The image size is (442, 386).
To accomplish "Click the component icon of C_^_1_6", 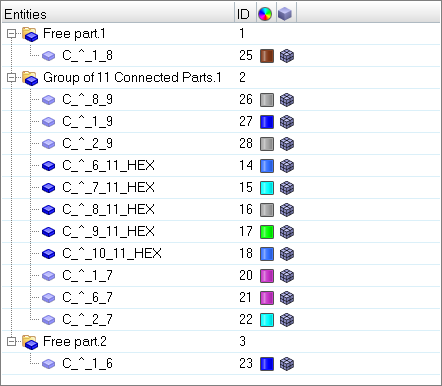I will click(49, 364).
